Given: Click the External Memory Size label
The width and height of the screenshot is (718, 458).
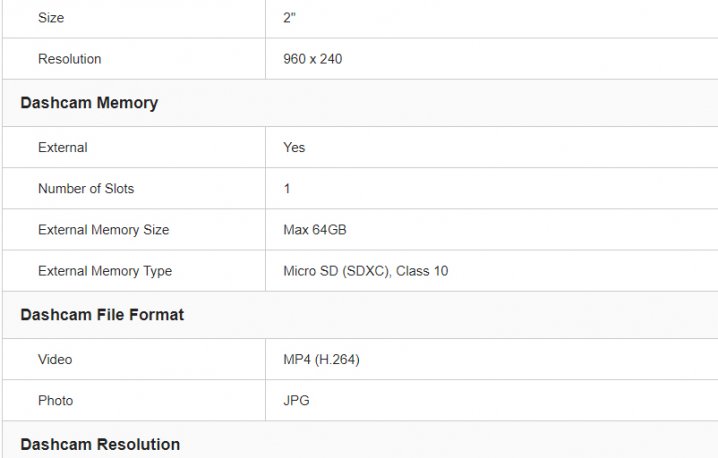Looking at the screenshot, I should tap(103, 229).
